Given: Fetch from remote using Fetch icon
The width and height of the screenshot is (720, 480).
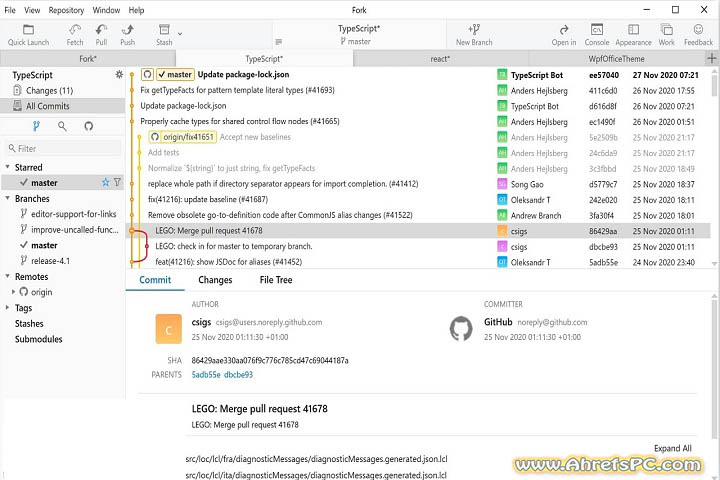Looking at the screenshot, I should pos(74,35).
